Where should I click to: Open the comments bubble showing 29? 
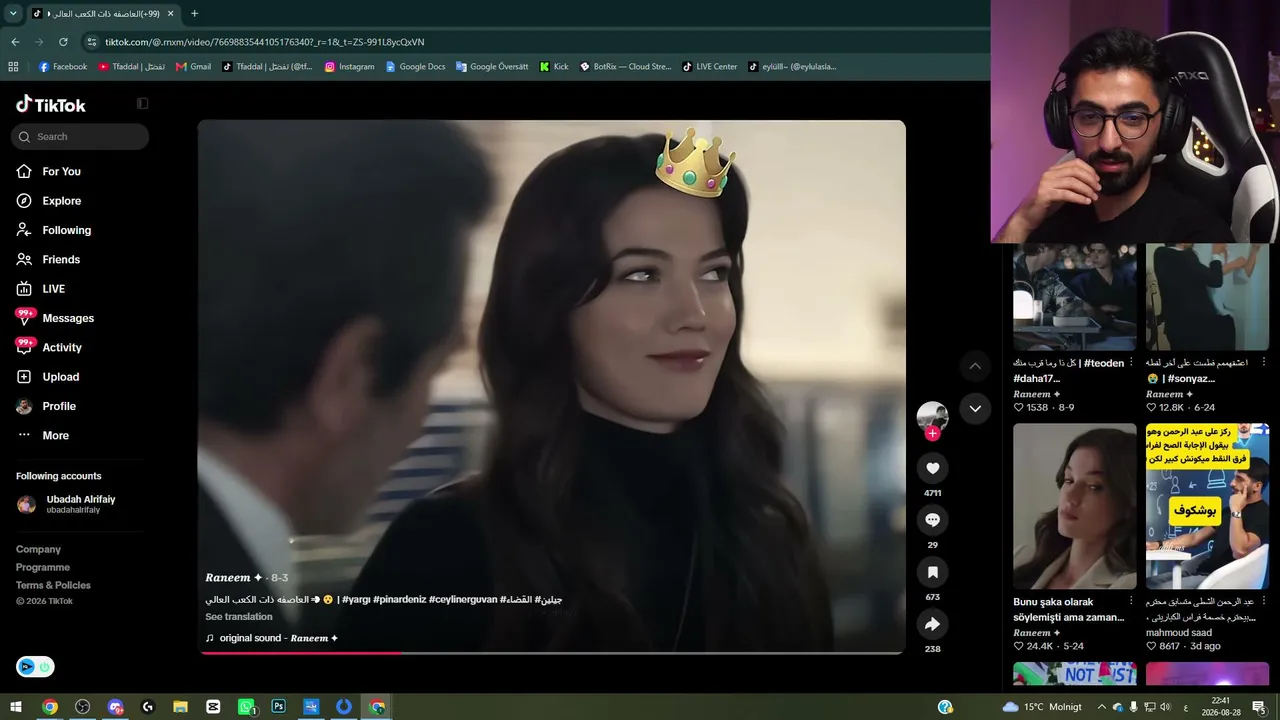[932, 520]
